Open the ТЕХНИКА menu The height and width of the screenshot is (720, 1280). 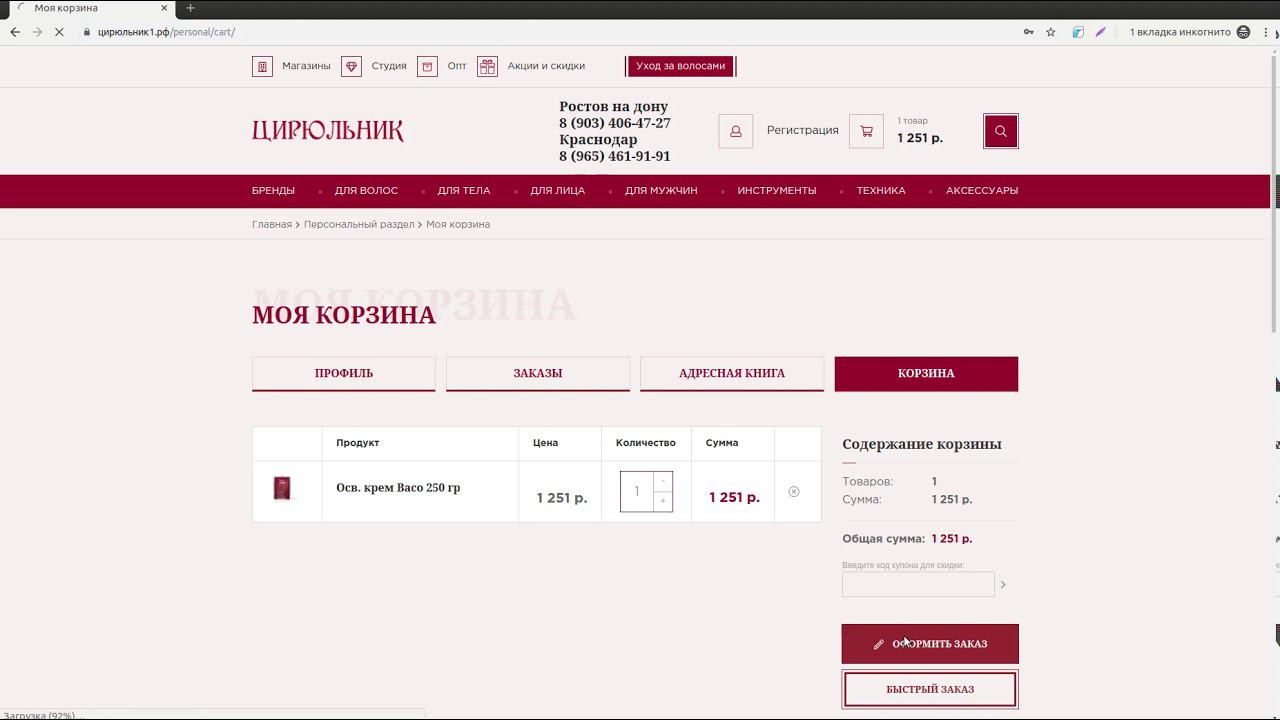(881, 191)
